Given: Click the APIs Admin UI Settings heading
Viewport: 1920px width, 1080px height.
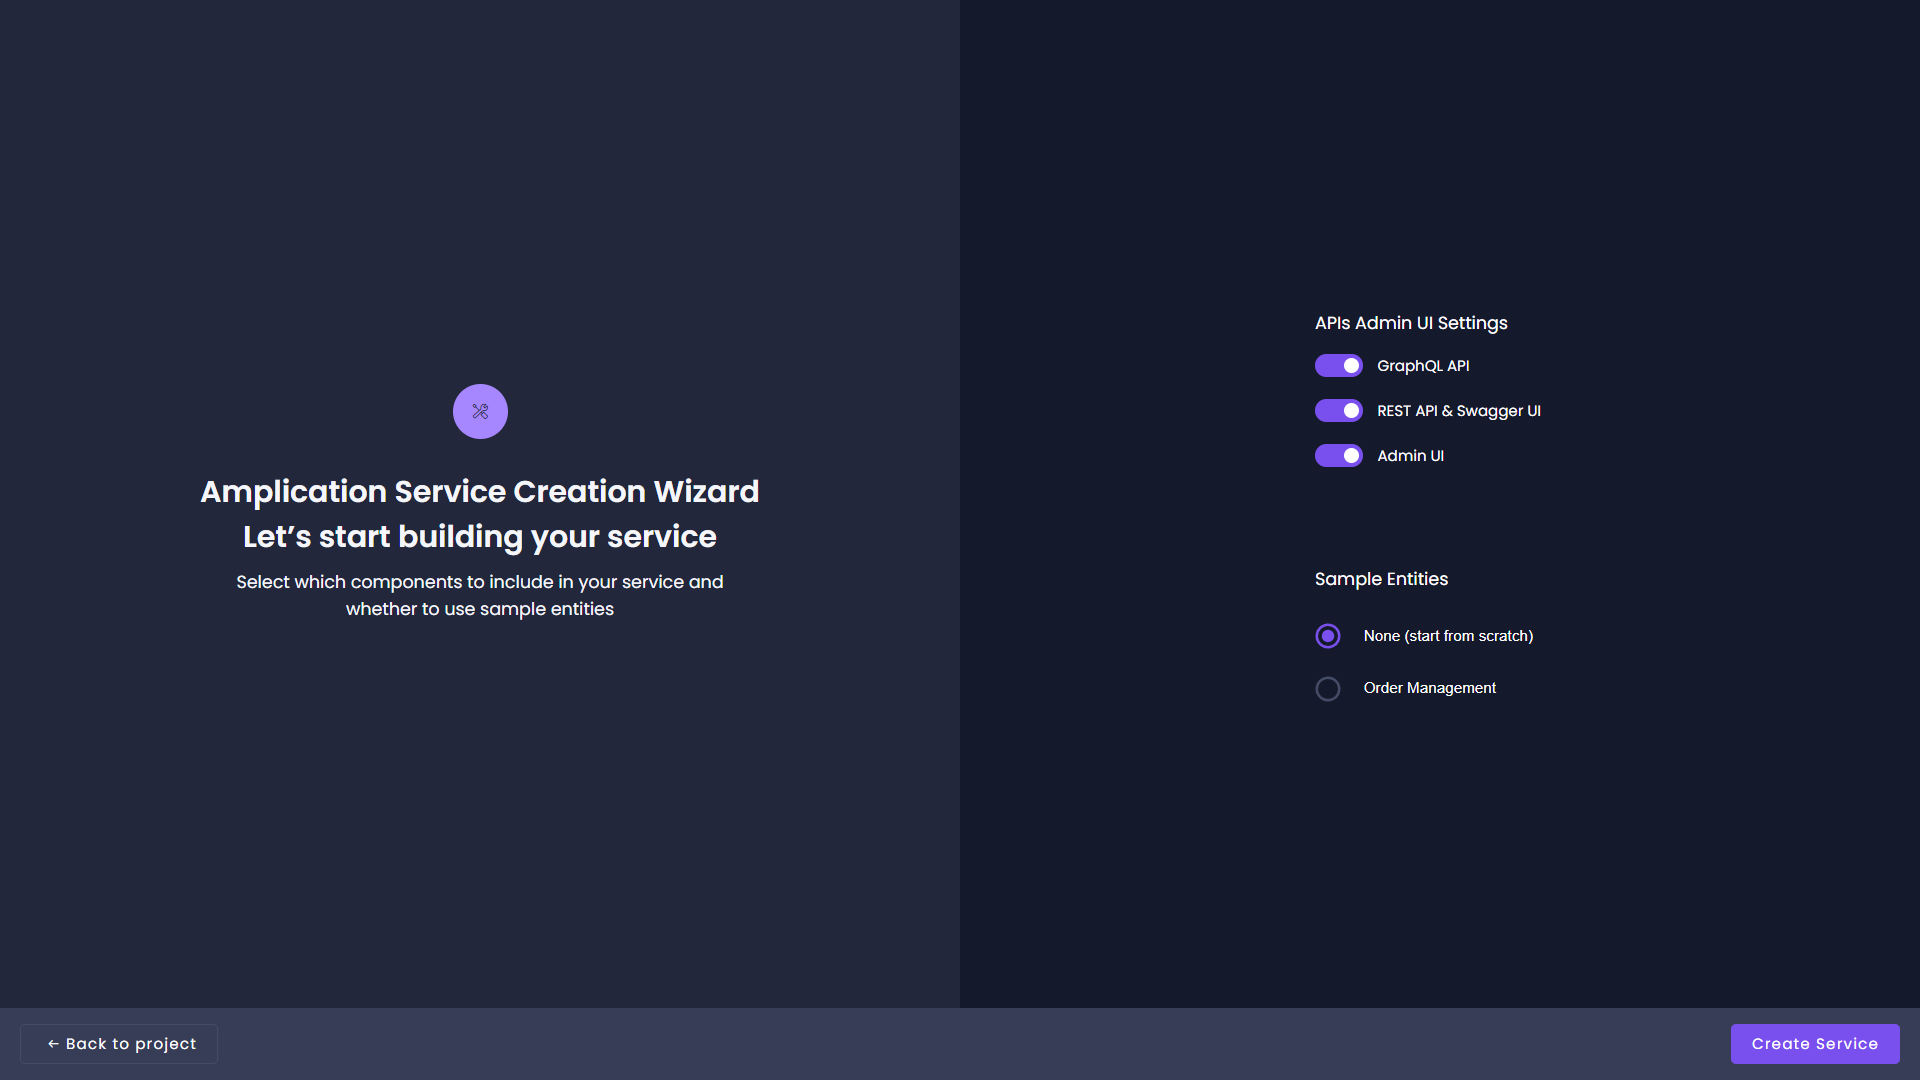Looking at the screenshot, I should point(1410,323).
